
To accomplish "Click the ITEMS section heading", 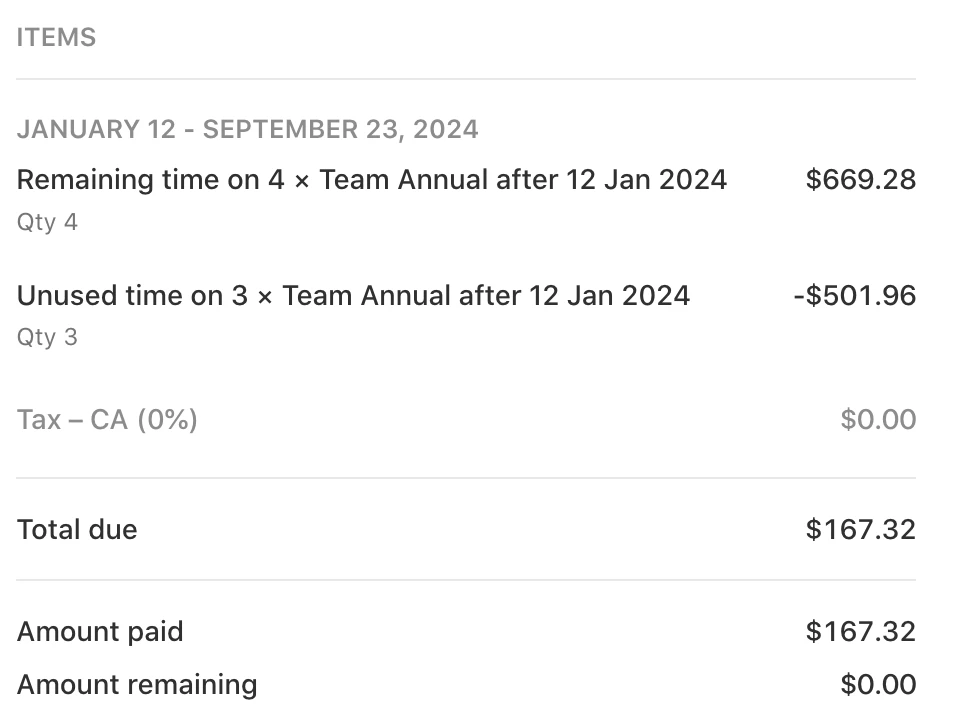I will [56, 38].
